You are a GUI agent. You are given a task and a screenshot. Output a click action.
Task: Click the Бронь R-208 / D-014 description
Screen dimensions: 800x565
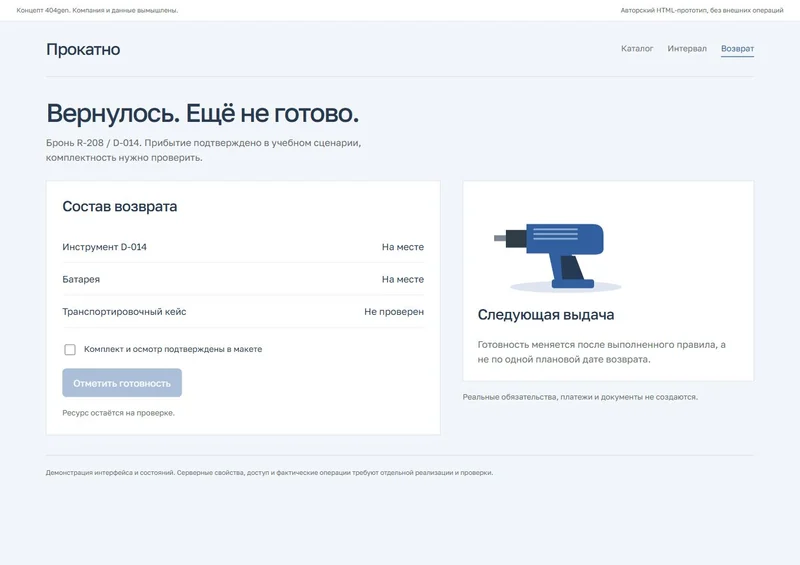(204, 150)
